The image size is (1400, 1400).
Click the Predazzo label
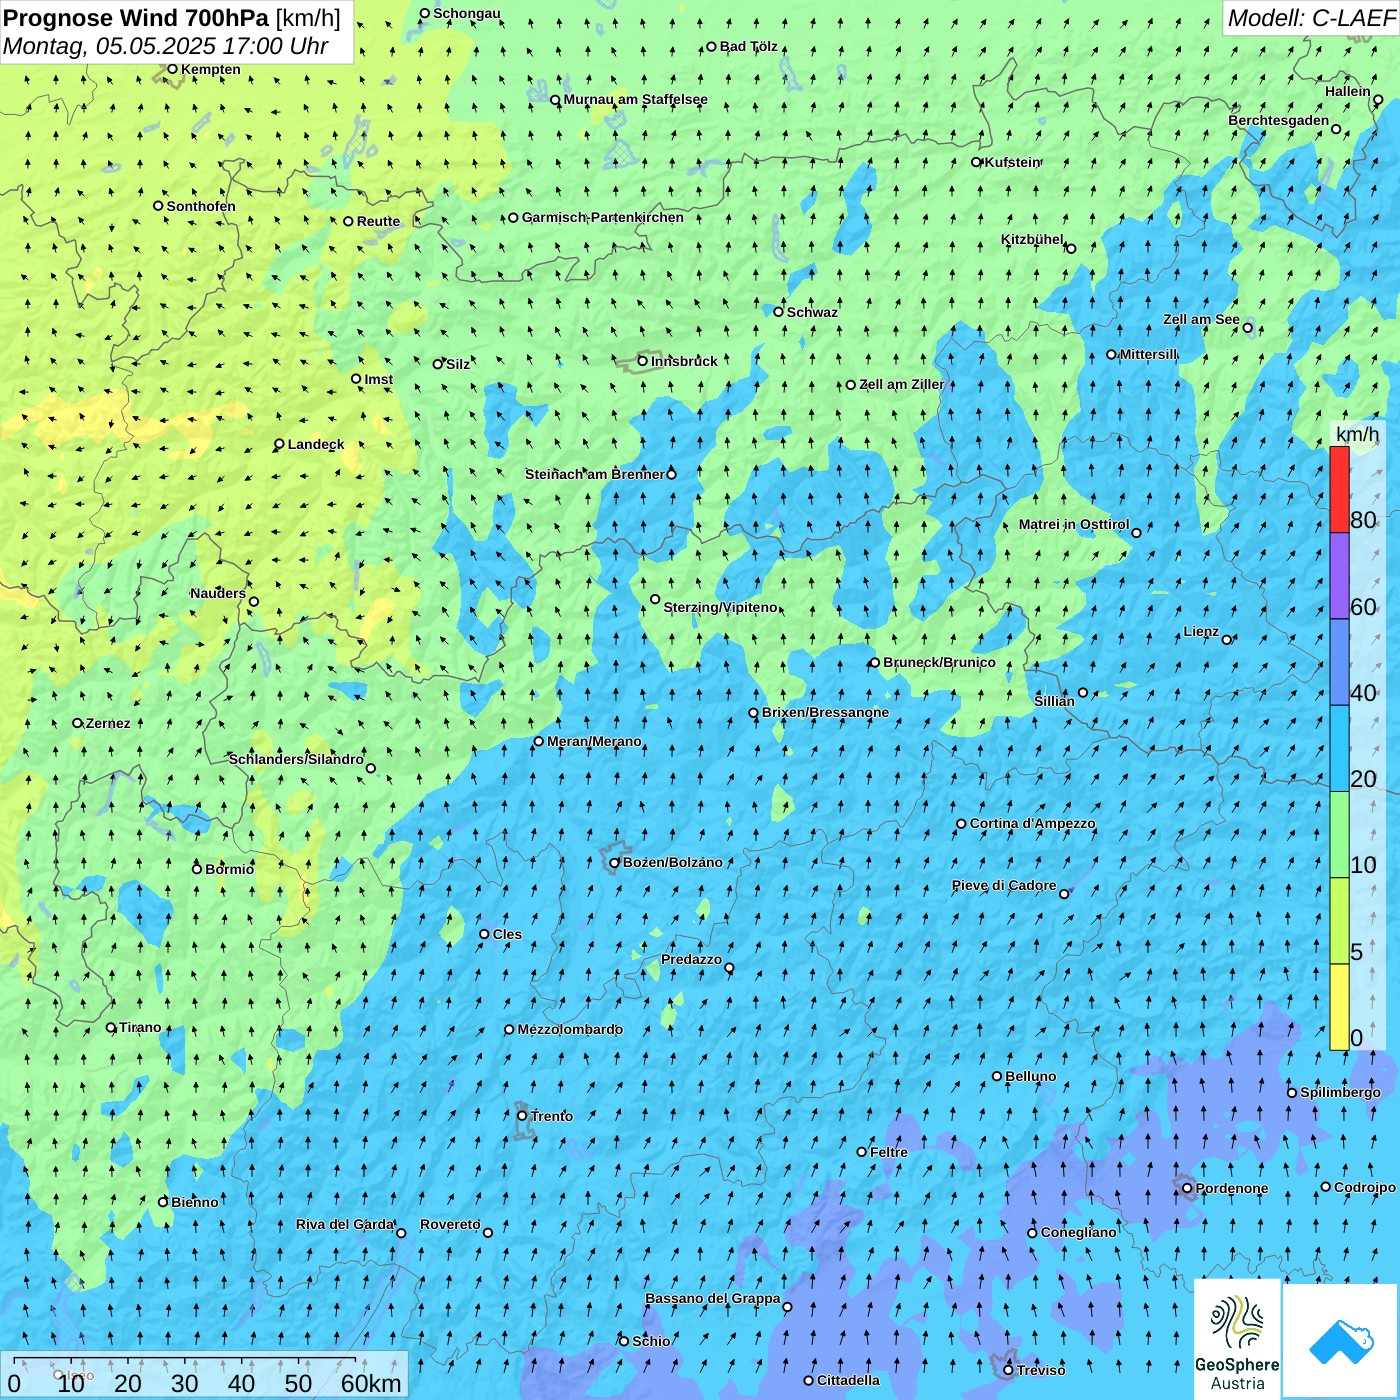691,959
